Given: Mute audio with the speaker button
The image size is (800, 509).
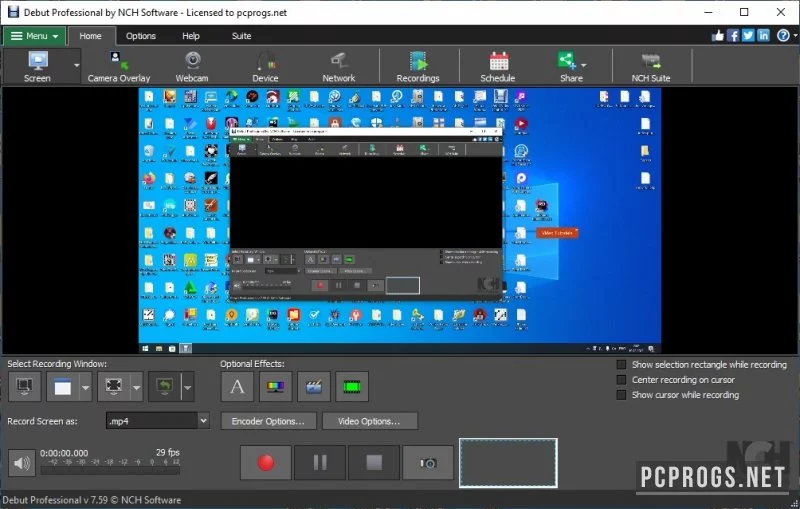Looking at the screenshot, I should coord(21,463).
